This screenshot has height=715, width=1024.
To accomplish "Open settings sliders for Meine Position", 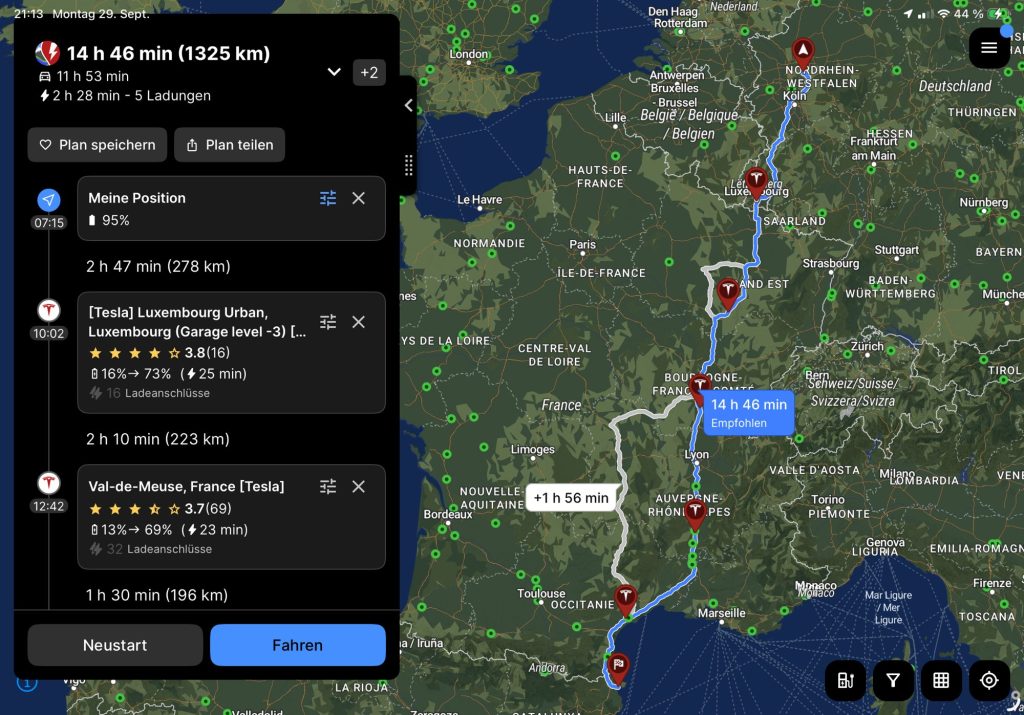I will coord(328,198).
